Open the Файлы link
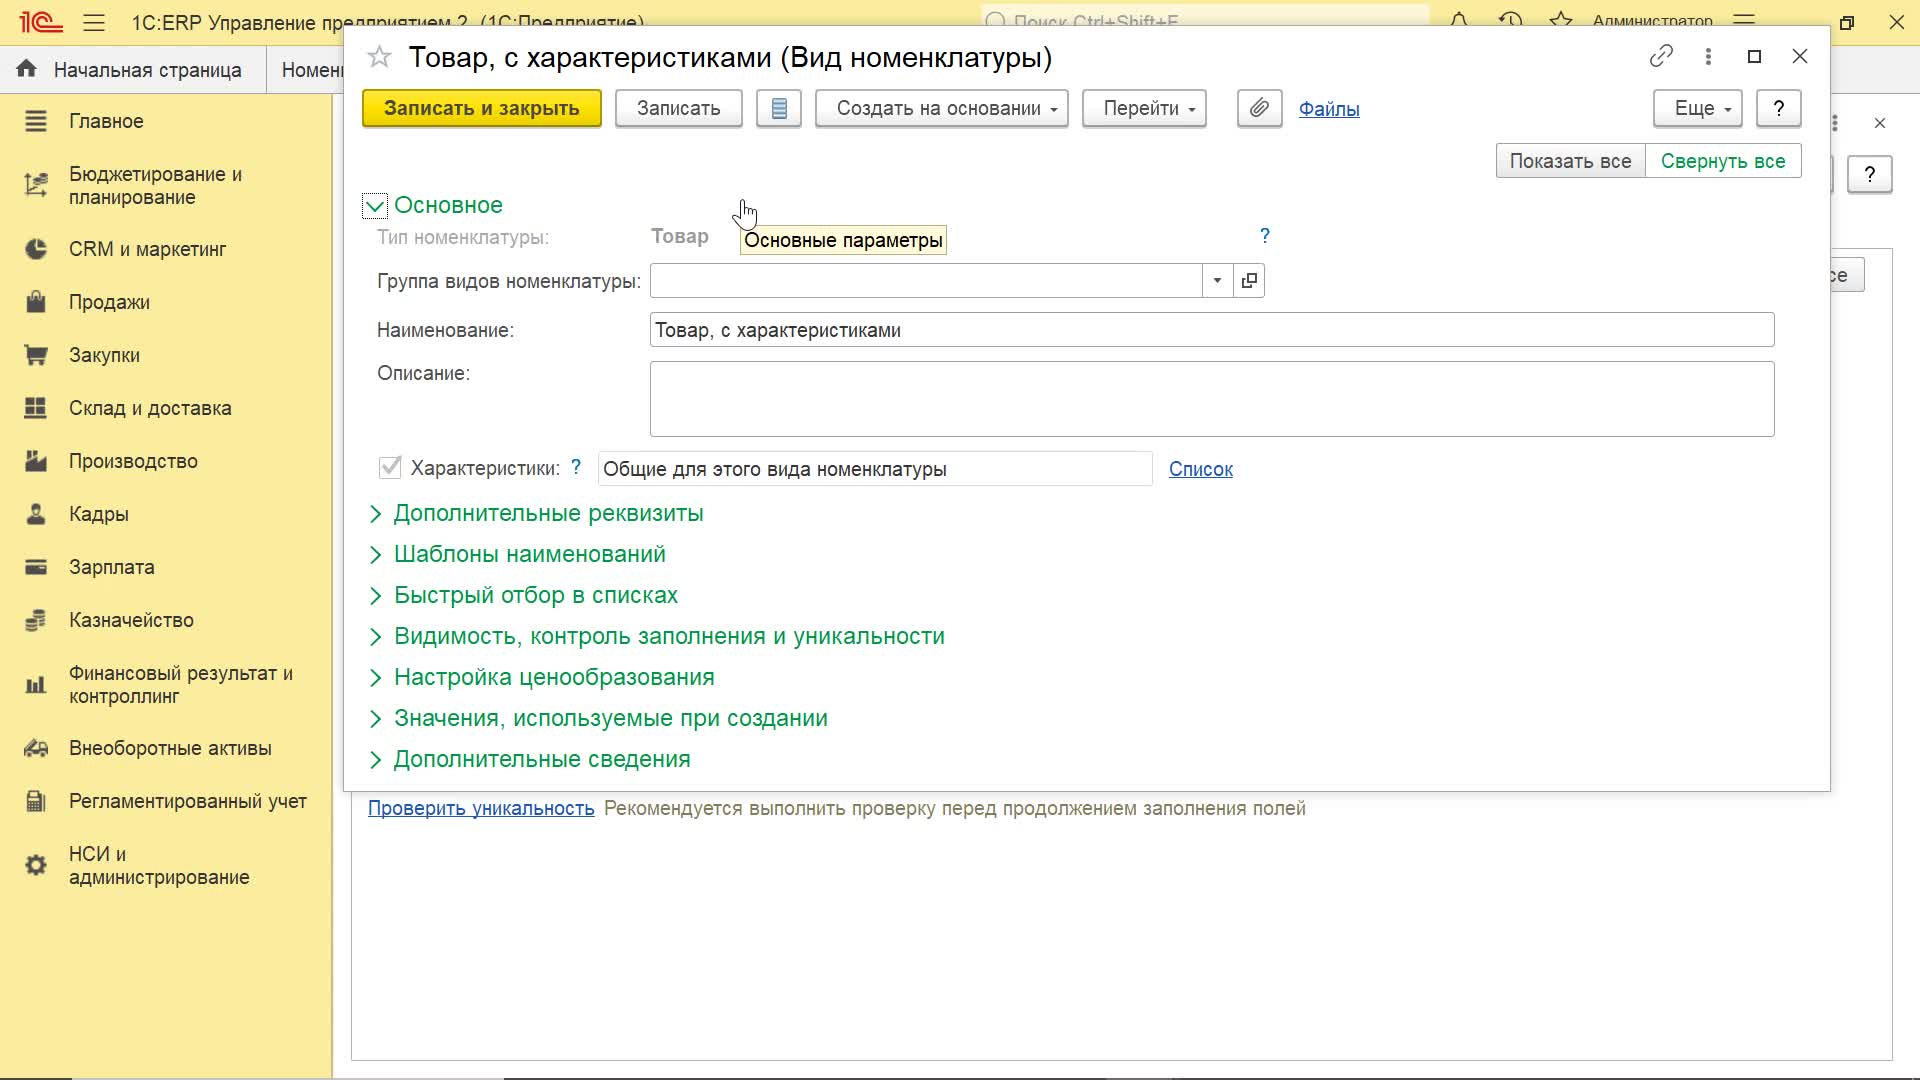This screenshot has width=1920, height=1080. 1329,109
